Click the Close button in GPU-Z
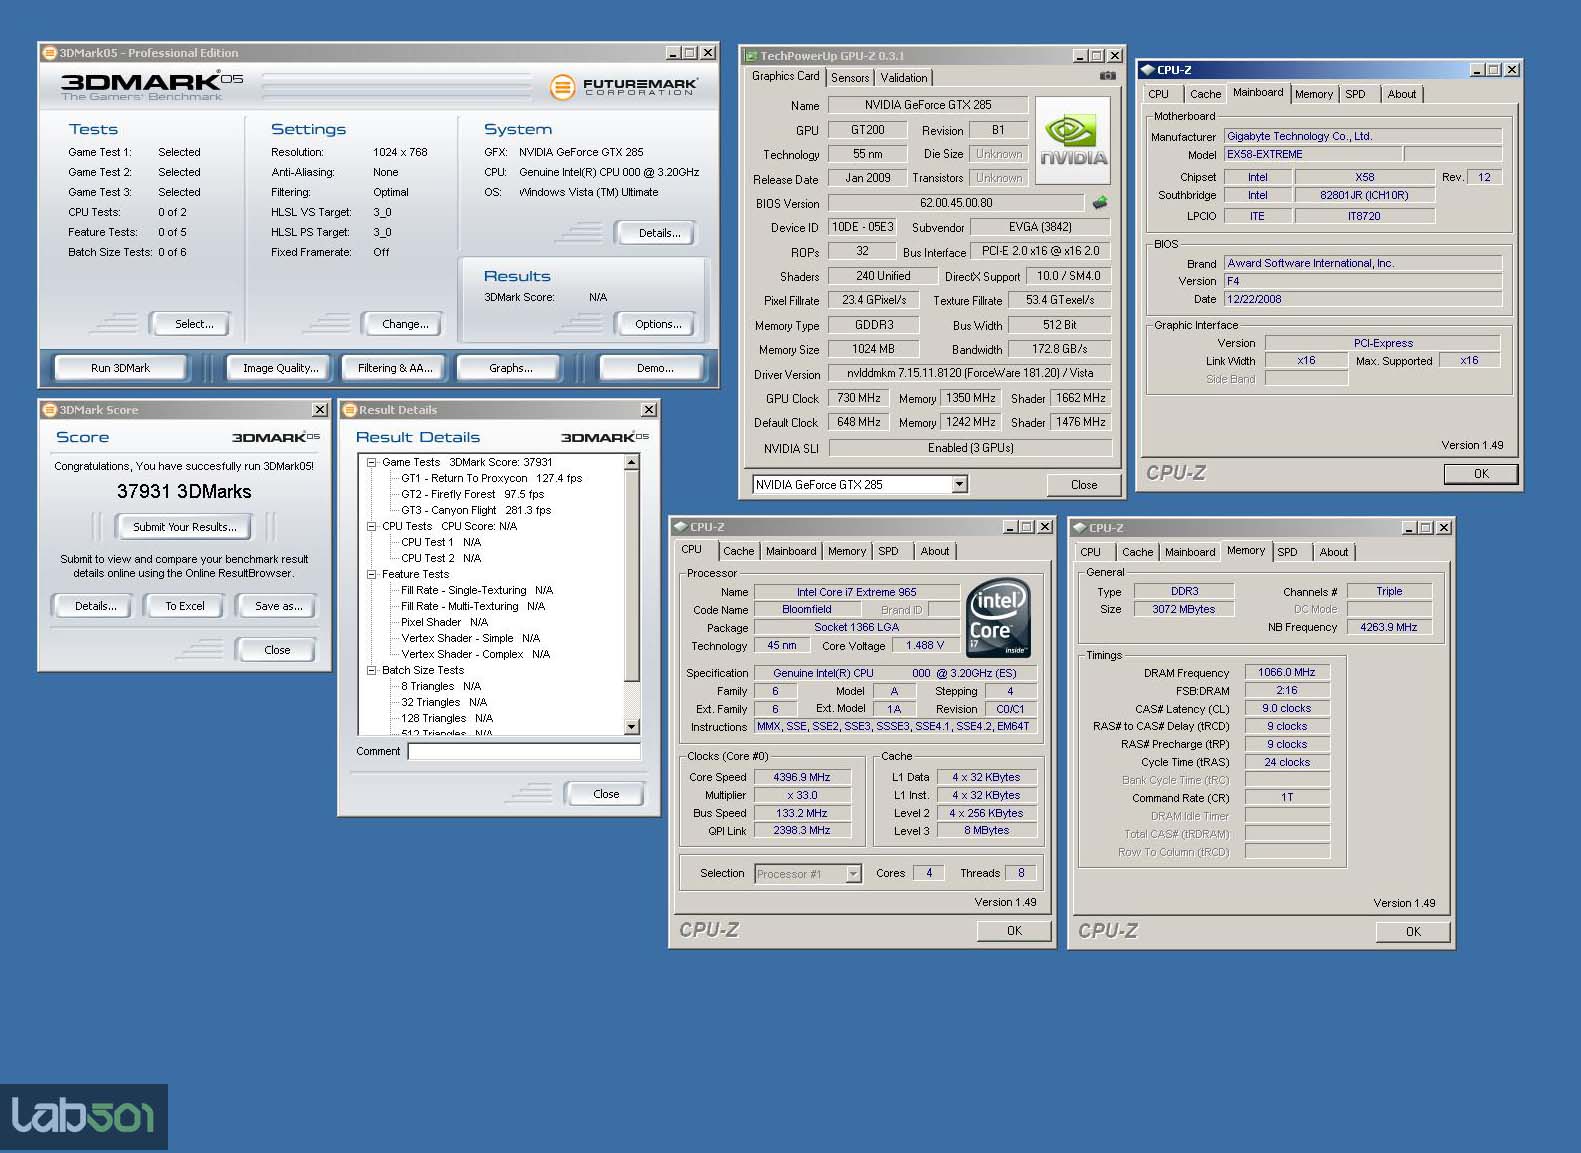This screenshot has width=1581, height=1153. (1084, 485)
